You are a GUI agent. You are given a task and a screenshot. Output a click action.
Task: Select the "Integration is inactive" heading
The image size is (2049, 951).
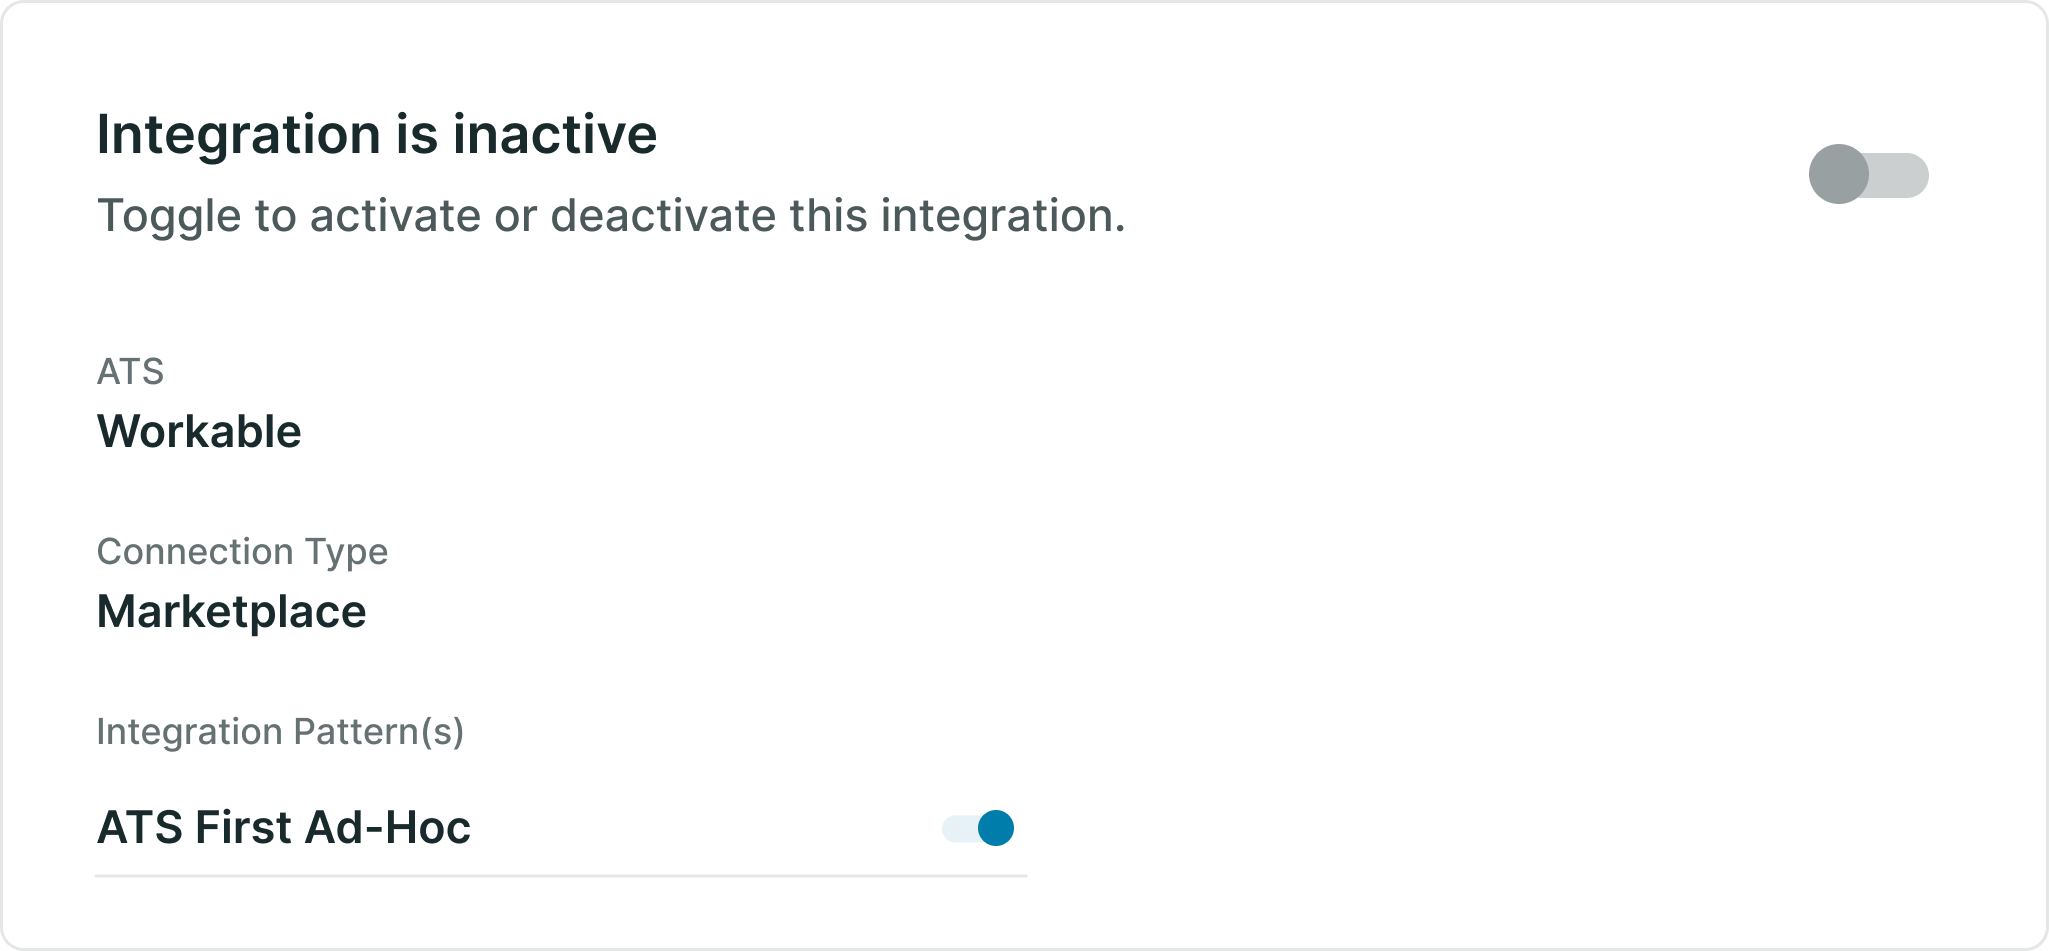click(x=377, y=134)
